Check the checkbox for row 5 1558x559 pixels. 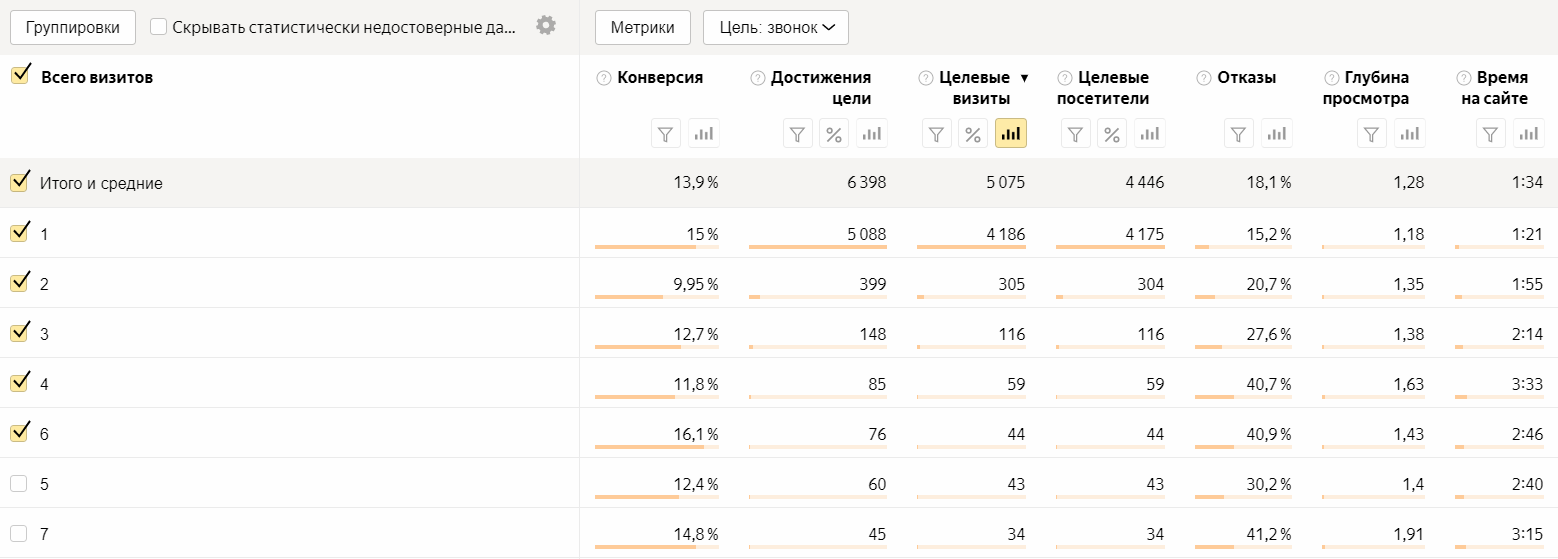[x=18, y=483]
